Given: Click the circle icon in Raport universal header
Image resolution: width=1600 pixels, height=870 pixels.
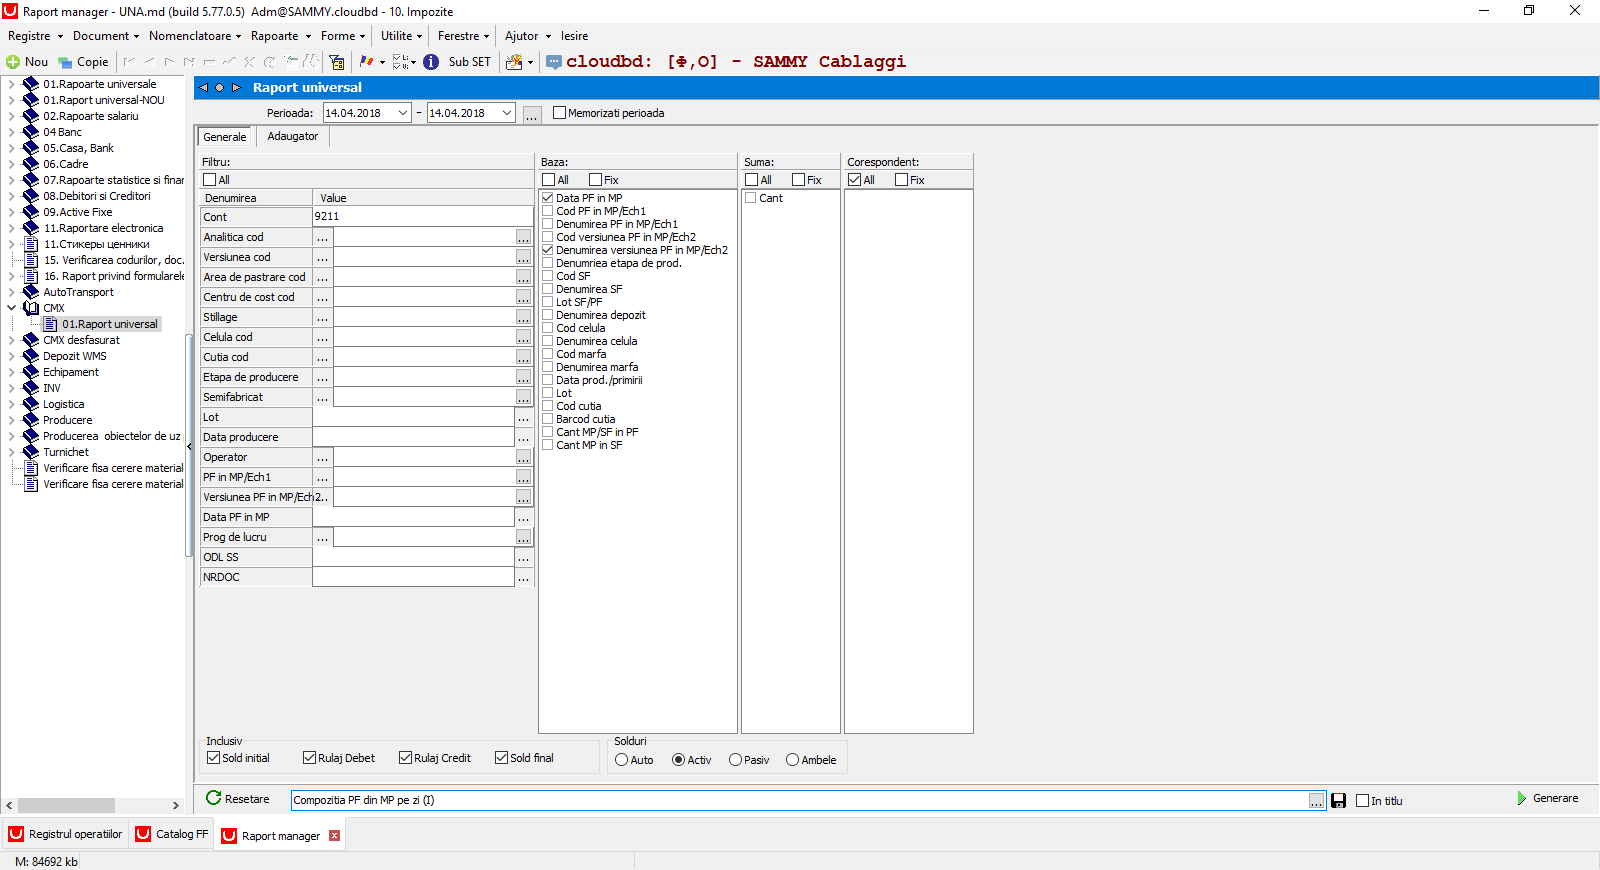Looking at the screenshot, I should pos(220,88).
